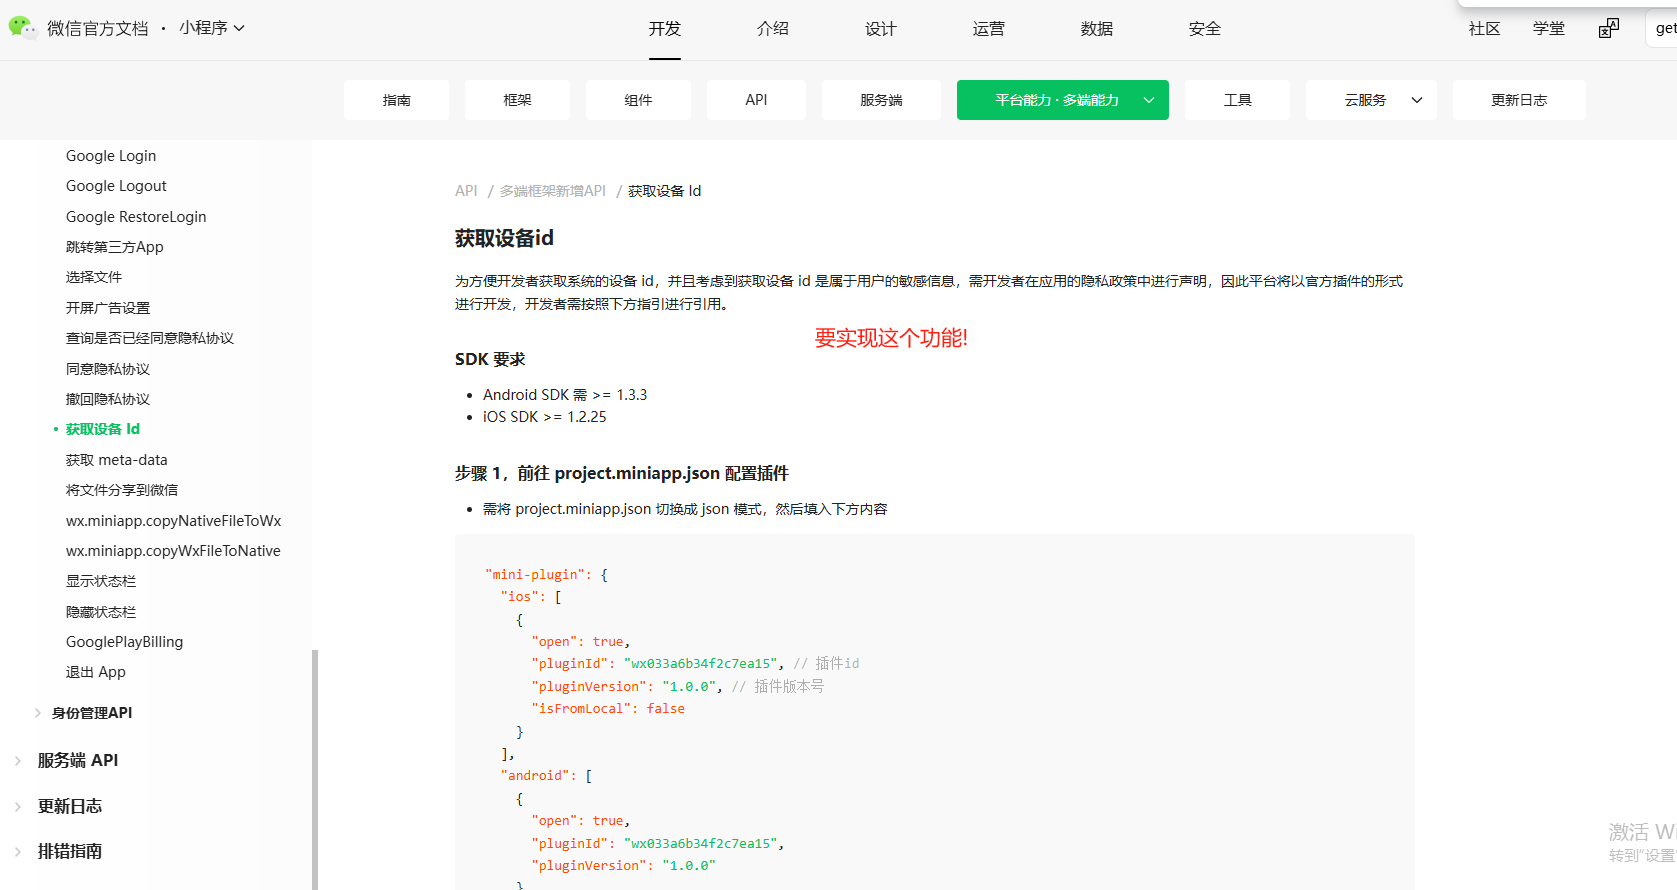
Task: Click the 服务端 sub-navigation button
Action: (x=881, y=100)
